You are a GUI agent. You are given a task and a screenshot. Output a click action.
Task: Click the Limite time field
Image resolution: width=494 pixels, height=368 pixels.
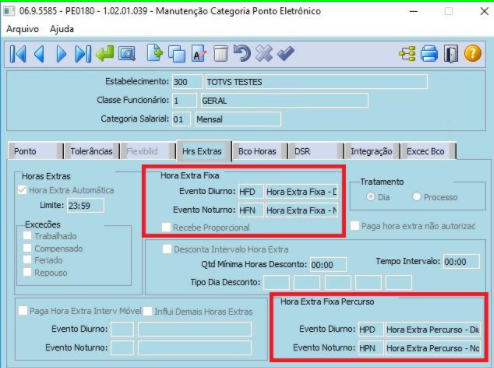[85, 206]
